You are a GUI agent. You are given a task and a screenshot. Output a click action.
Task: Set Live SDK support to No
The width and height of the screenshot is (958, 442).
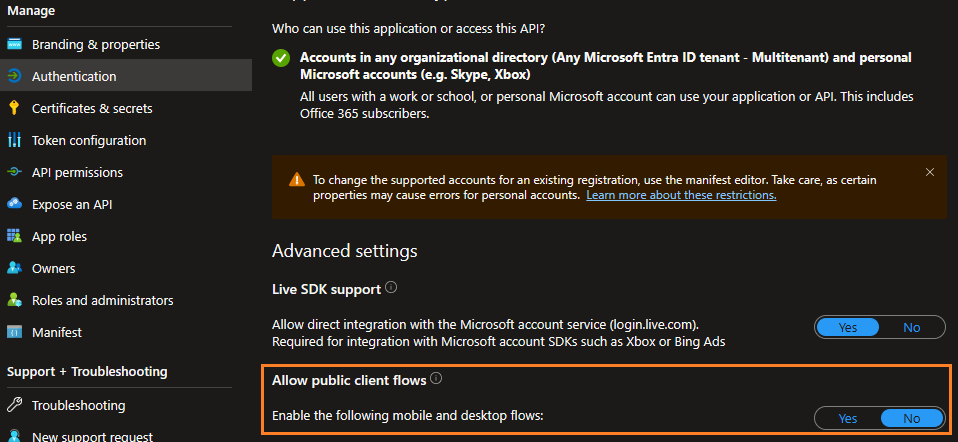click(911, 328)
